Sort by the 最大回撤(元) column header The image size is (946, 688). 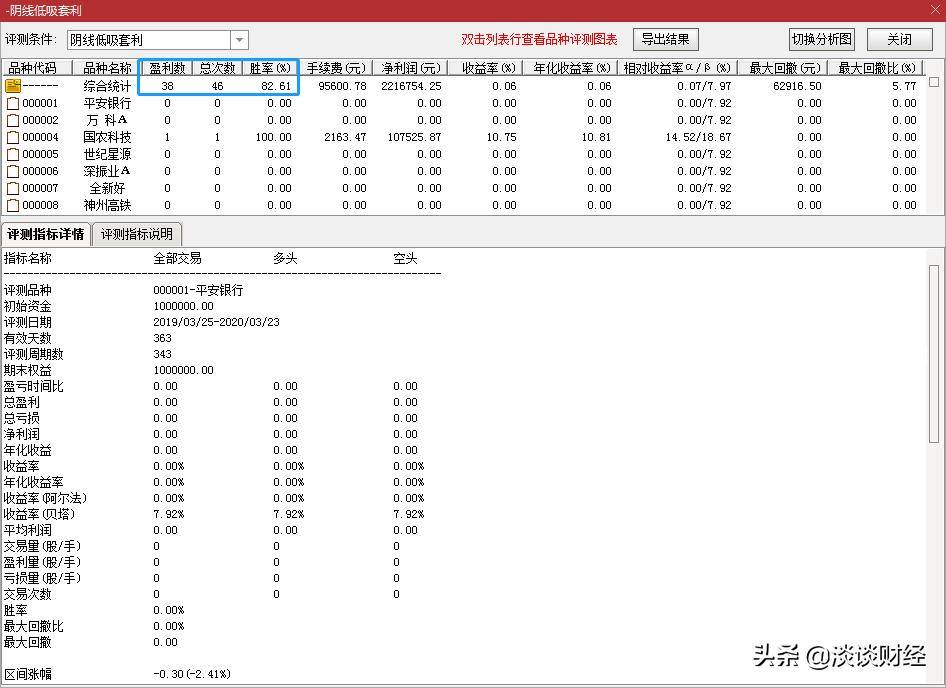click(x=784, y=68)
